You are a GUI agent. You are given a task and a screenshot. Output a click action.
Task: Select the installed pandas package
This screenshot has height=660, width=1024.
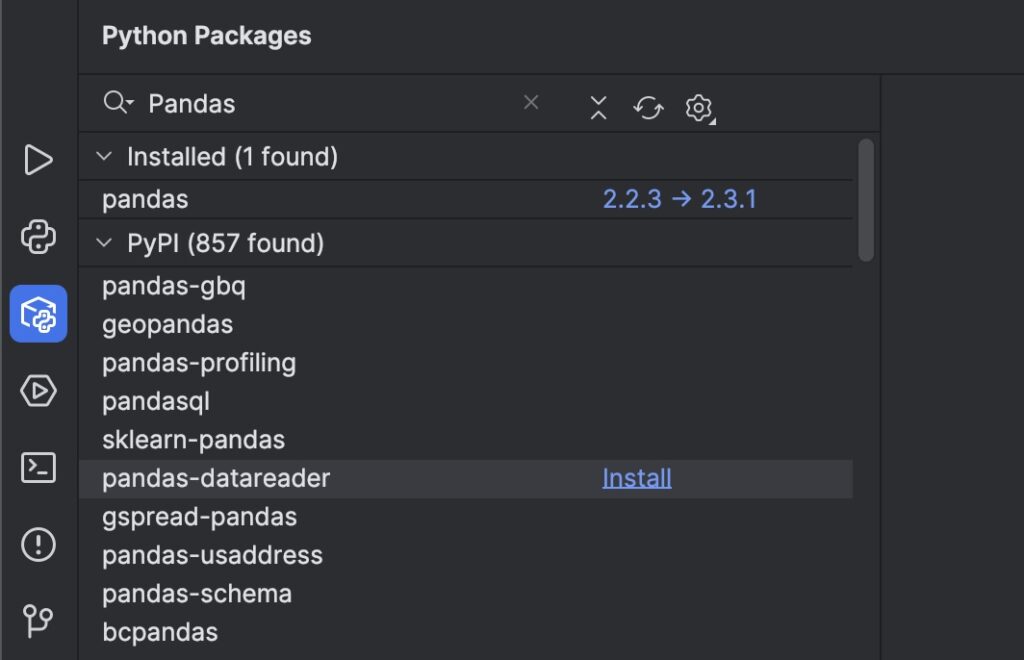[x=466, y=199]
